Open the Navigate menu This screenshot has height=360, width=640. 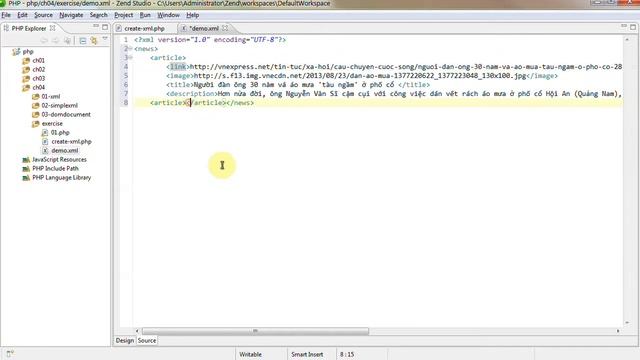(x=71, y=15)
